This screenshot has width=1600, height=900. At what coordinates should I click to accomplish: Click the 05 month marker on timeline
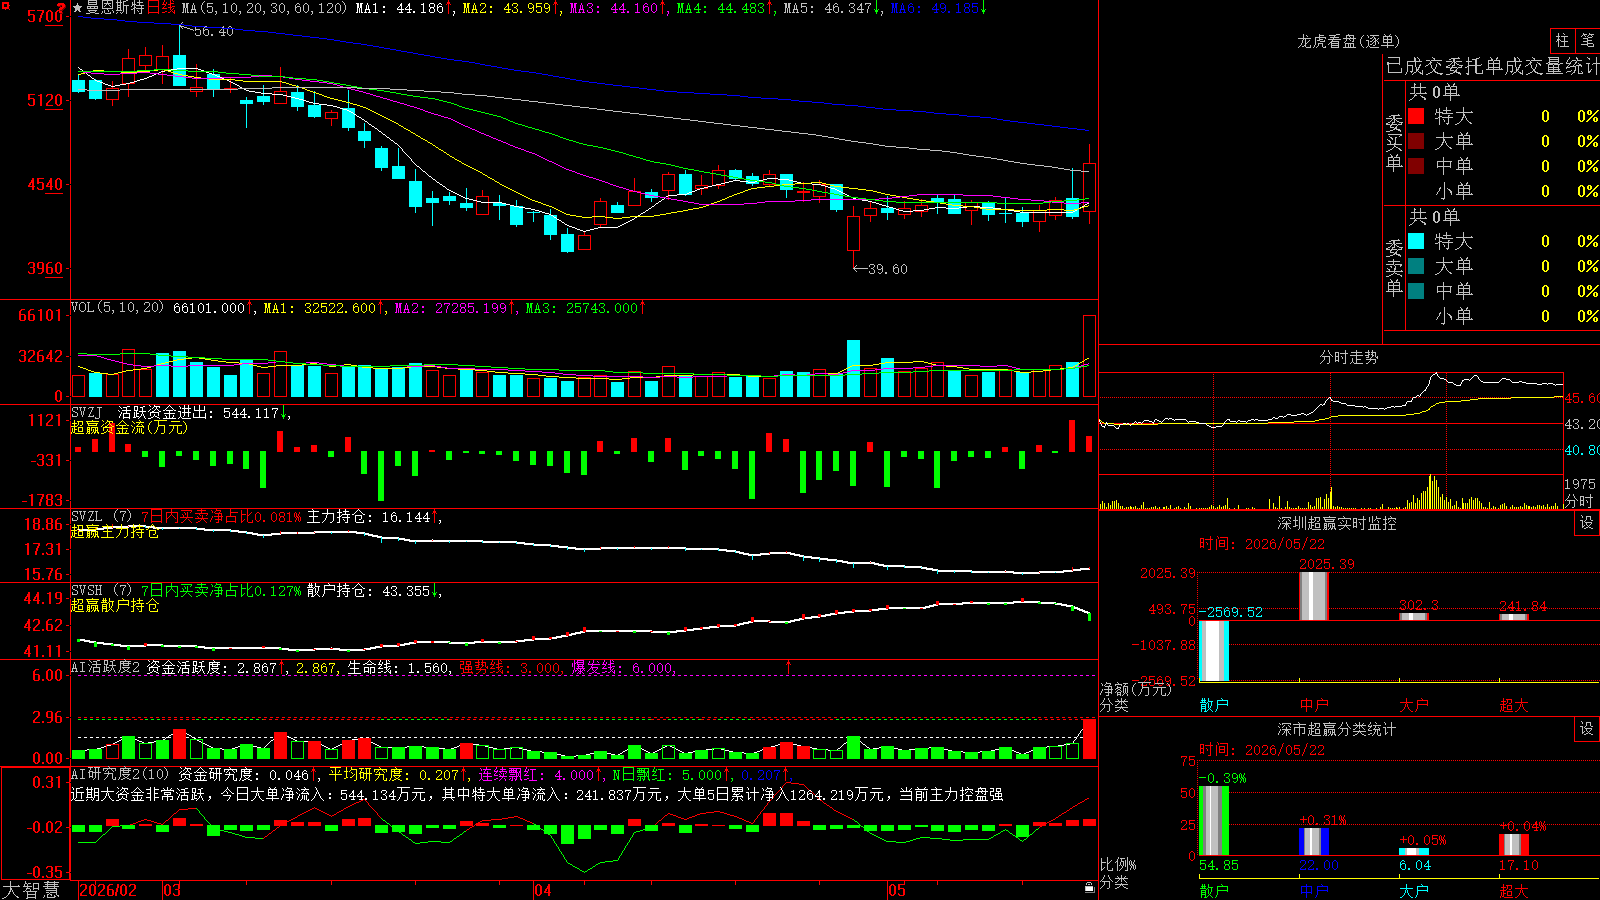[x=897, y=890]
